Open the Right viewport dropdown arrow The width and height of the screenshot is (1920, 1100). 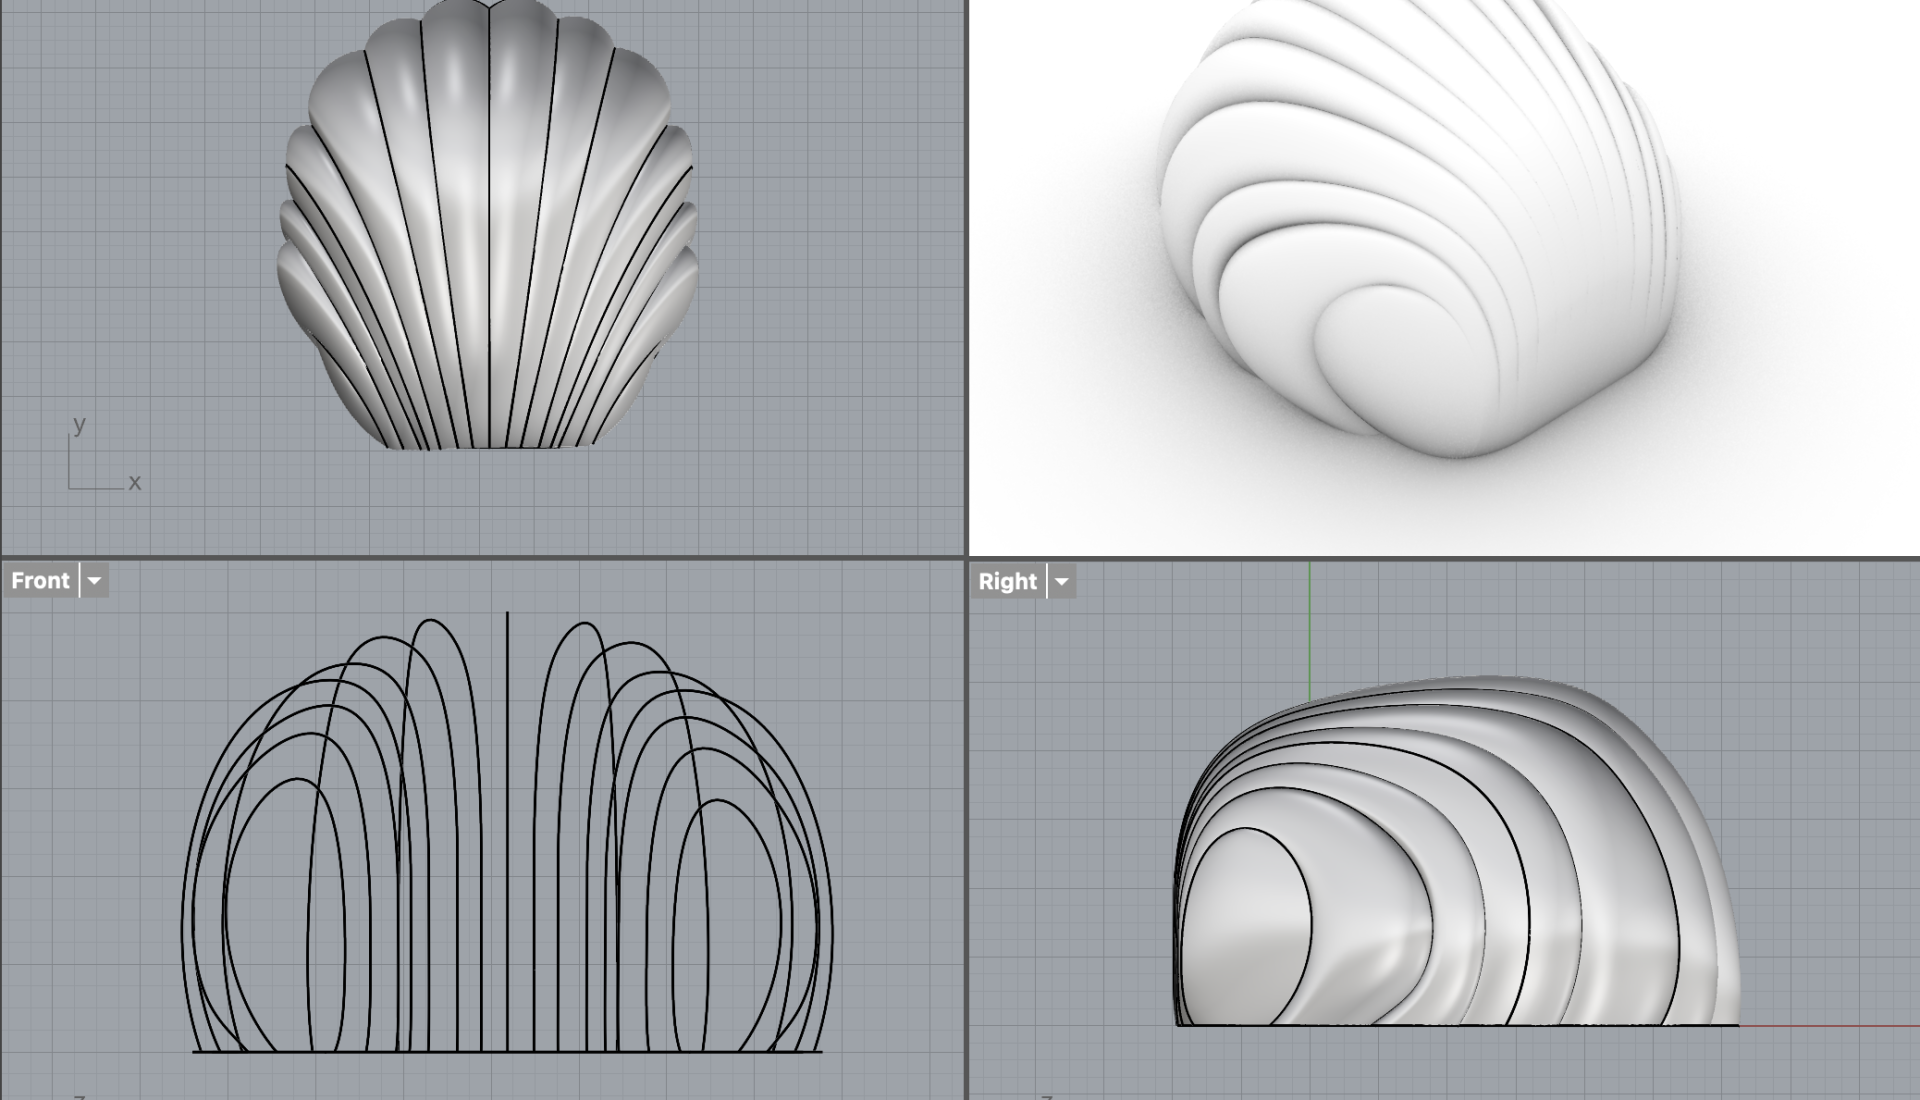point(1061,582)
